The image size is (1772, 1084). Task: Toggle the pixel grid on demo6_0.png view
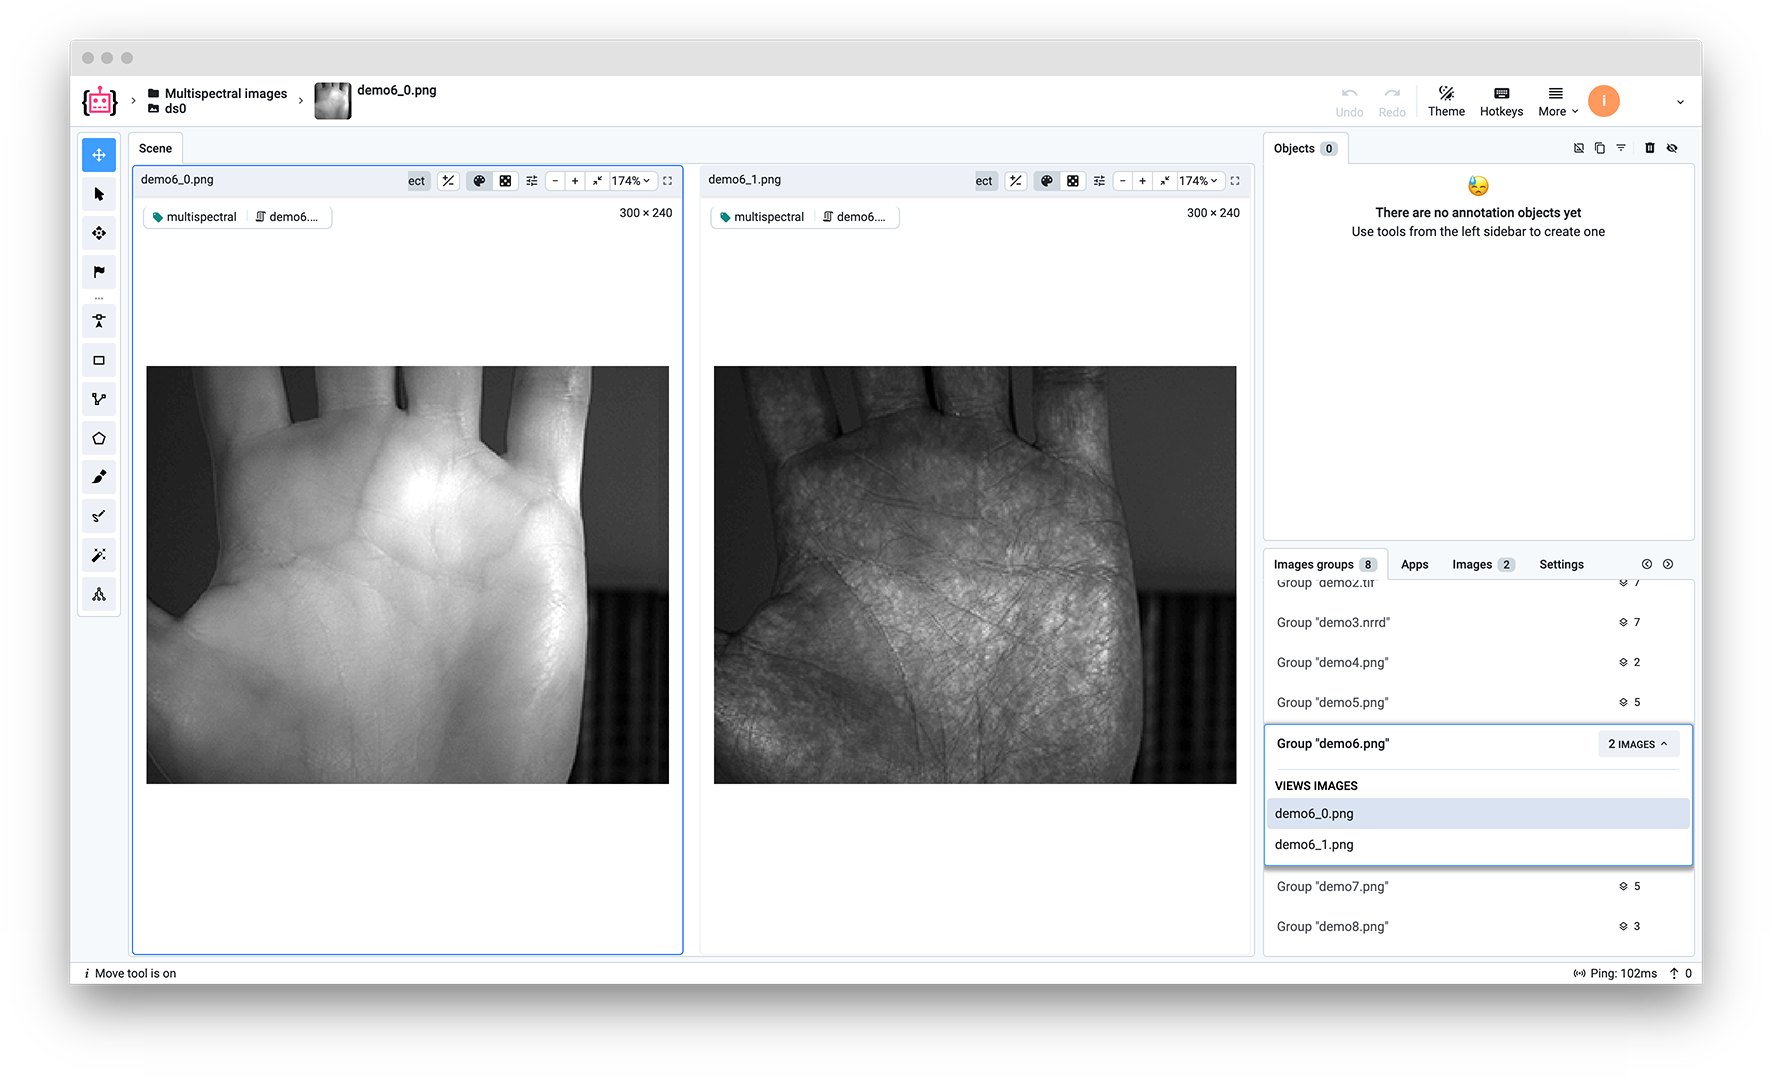click(505, 180)
